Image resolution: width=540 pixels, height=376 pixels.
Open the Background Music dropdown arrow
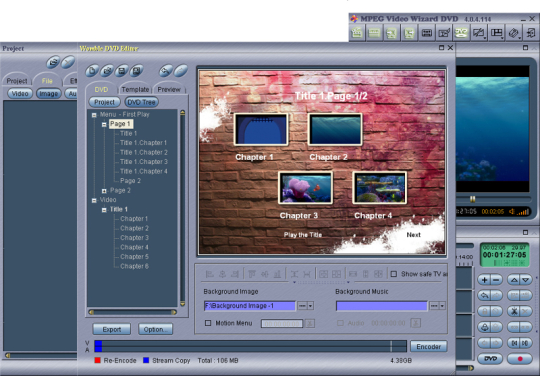[x=442, y=306]
